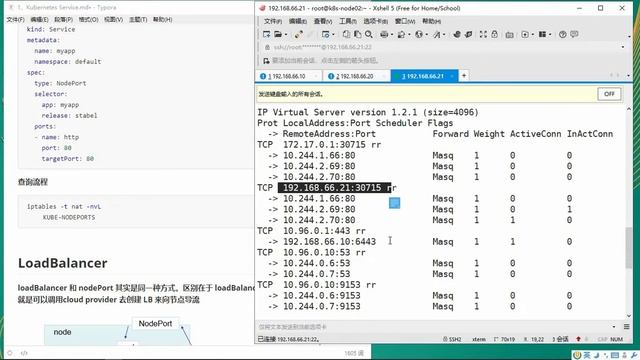The image size is (640, 360).
Task: Open Xshell 查看(V) menu
Action: coord(323,21)
